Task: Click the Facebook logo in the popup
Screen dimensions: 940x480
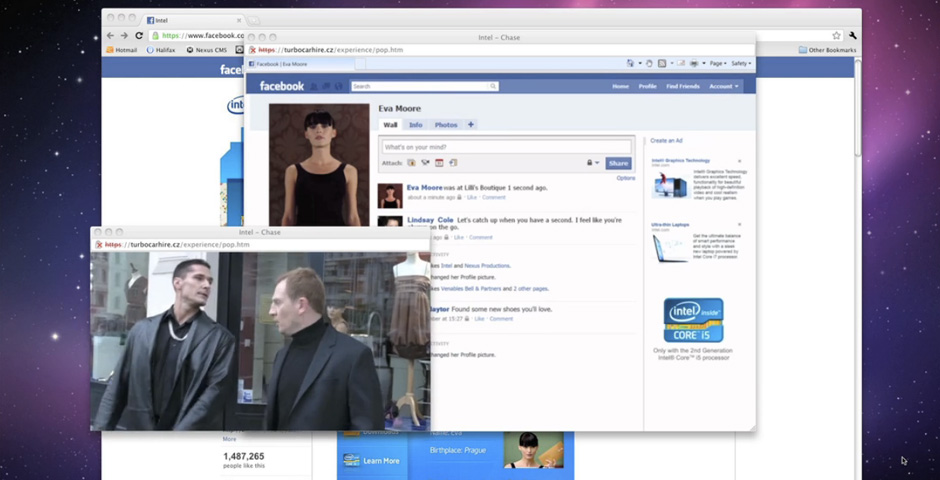Action: click(x=282, y=86)
